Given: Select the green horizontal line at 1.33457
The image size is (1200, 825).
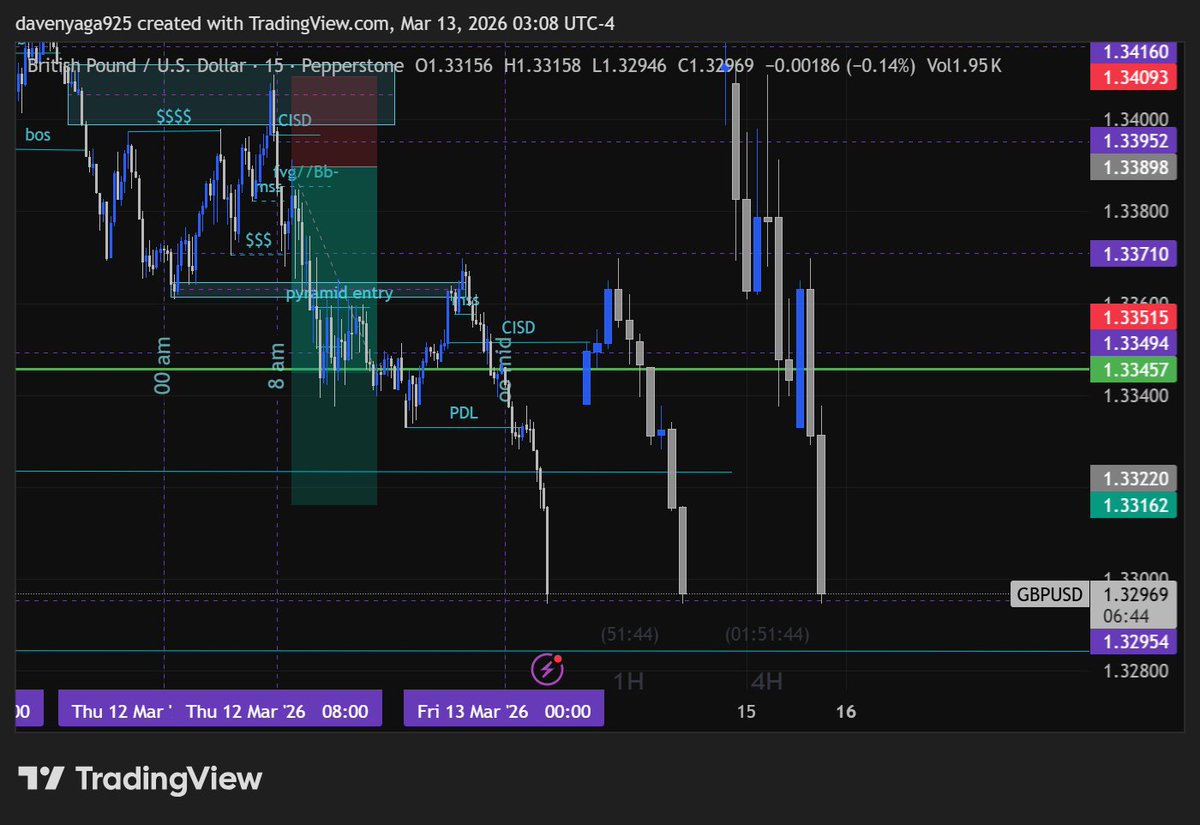Looking at the screenshot, I should click(x=550, y=369).
